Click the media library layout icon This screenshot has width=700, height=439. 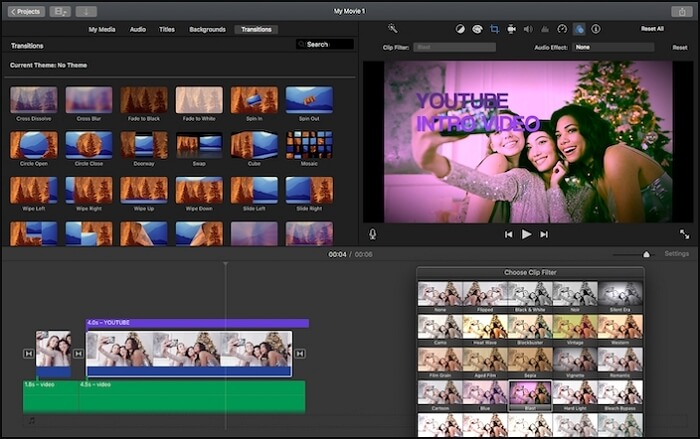pyautogui.click(x=60, y=12)
